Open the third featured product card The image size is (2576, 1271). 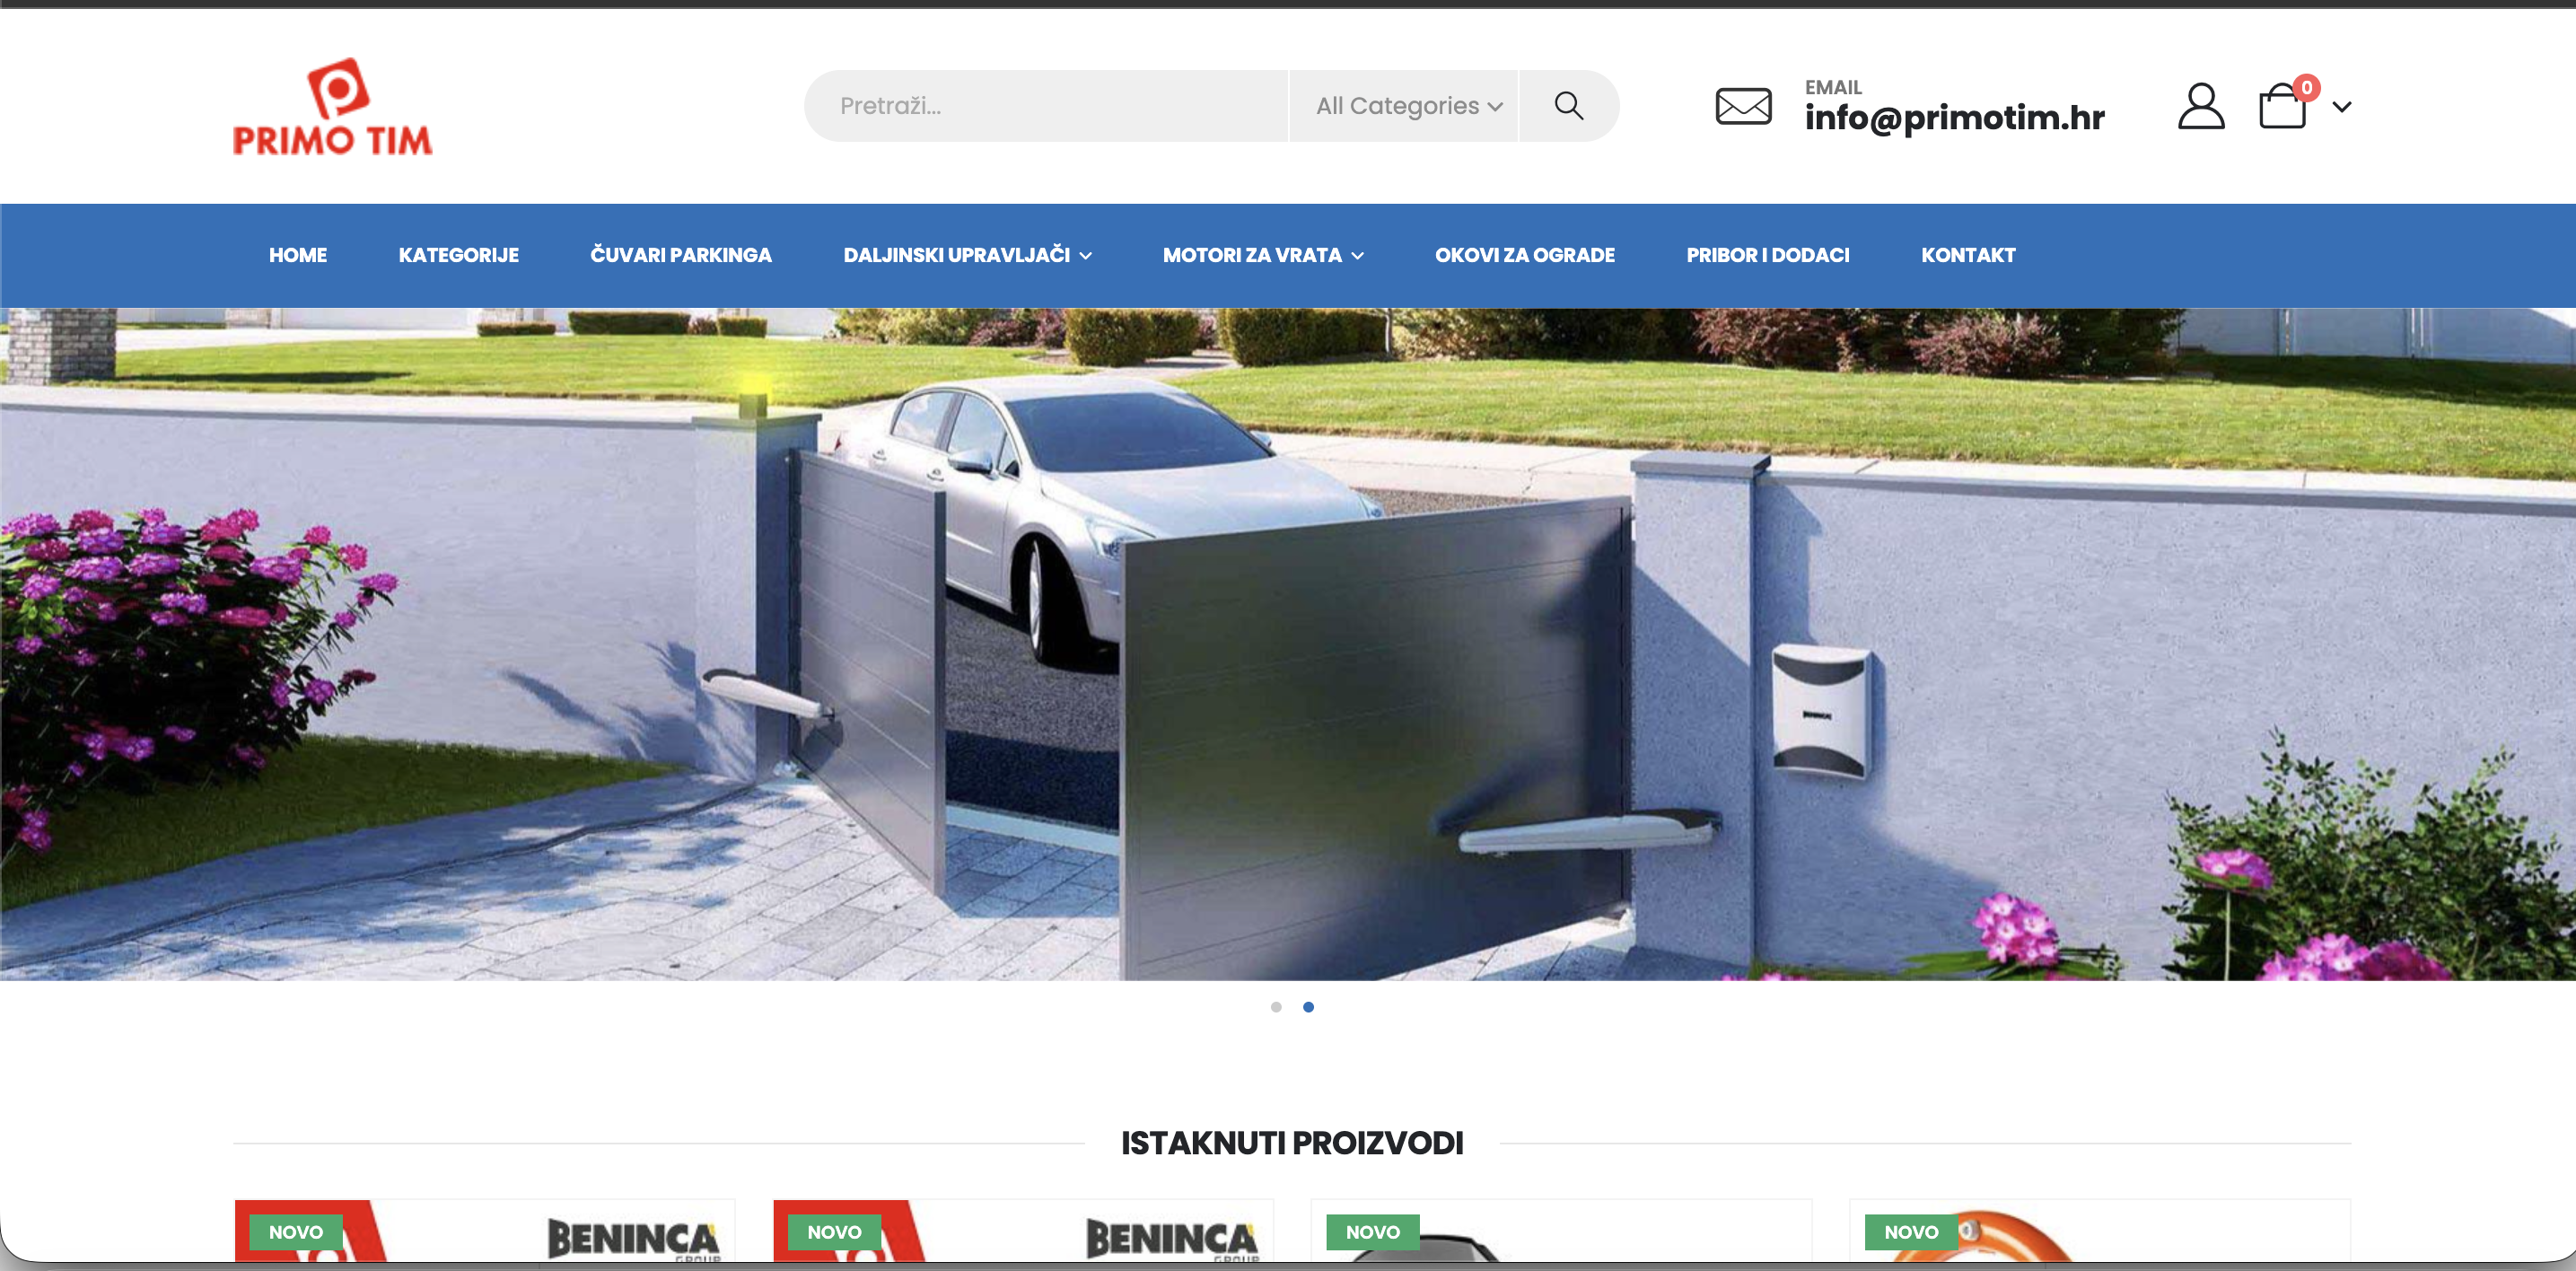pos(1561,1231)
